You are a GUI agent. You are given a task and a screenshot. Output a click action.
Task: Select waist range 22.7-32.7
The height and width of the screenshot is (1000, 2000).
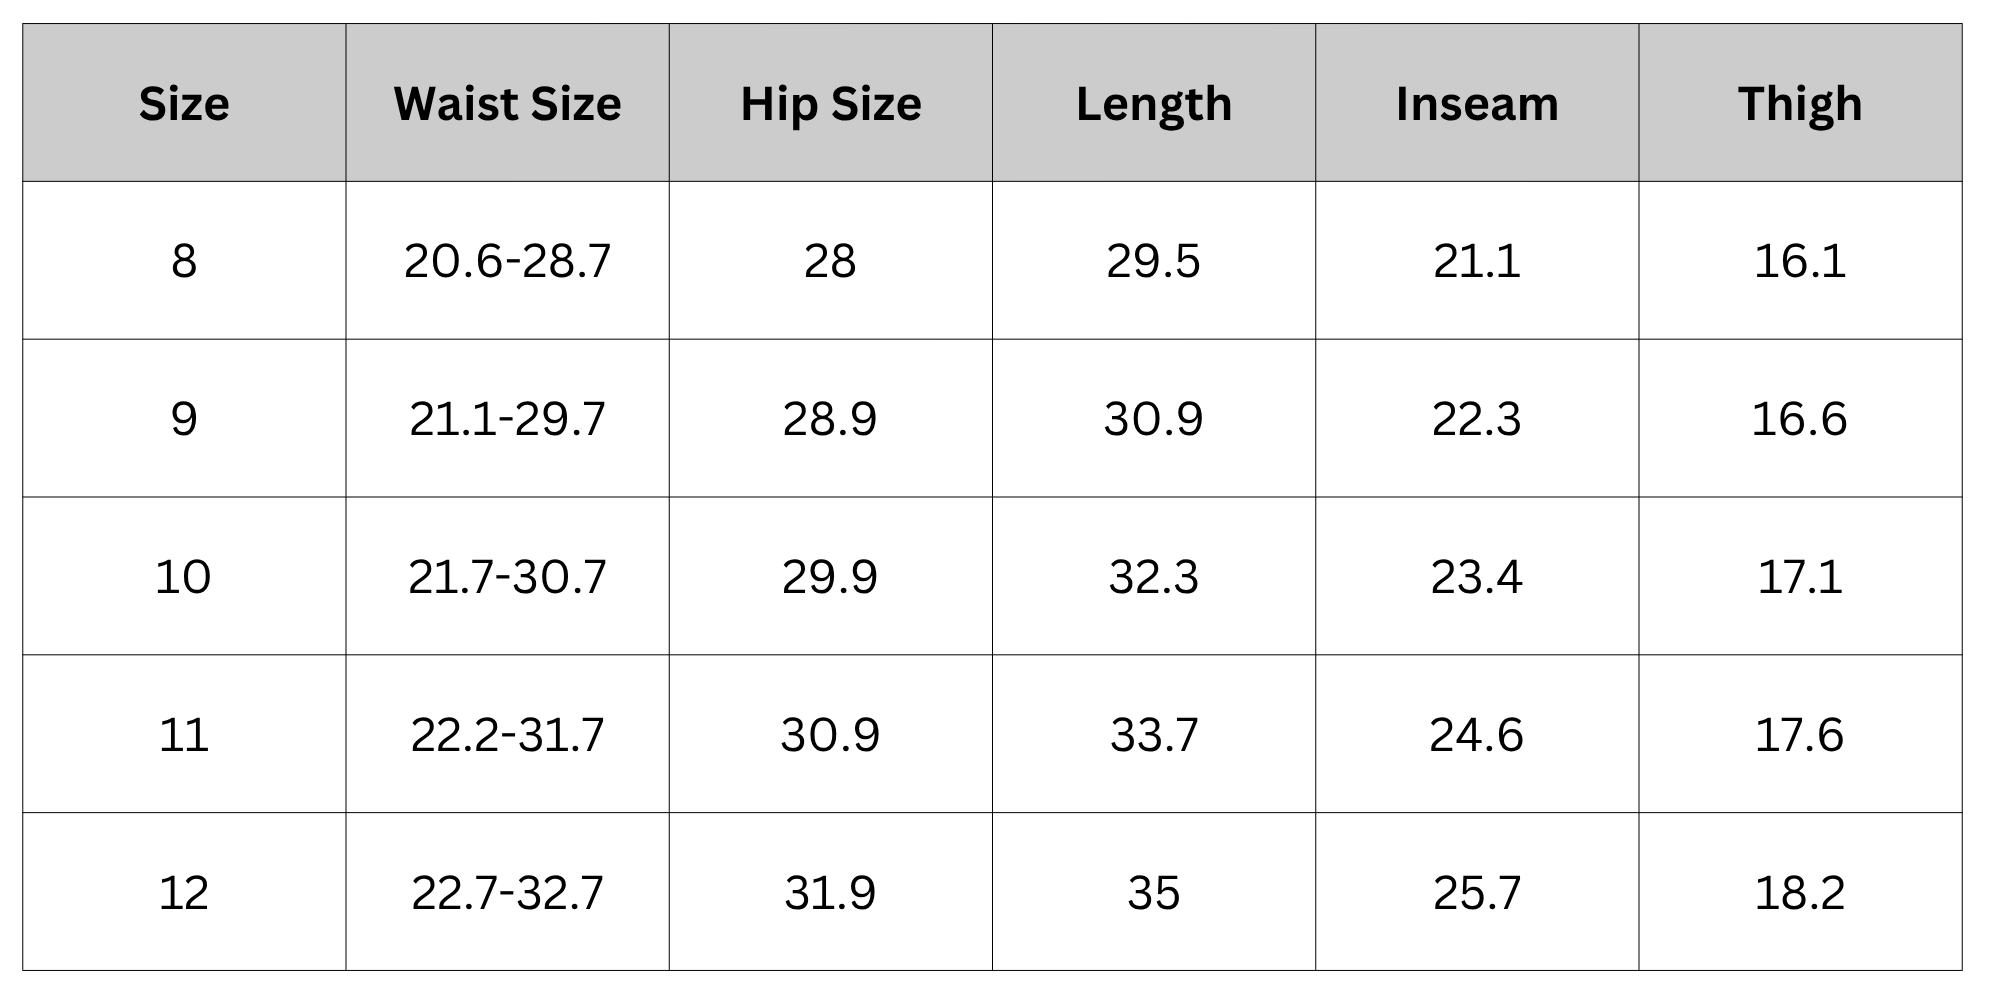507,892
